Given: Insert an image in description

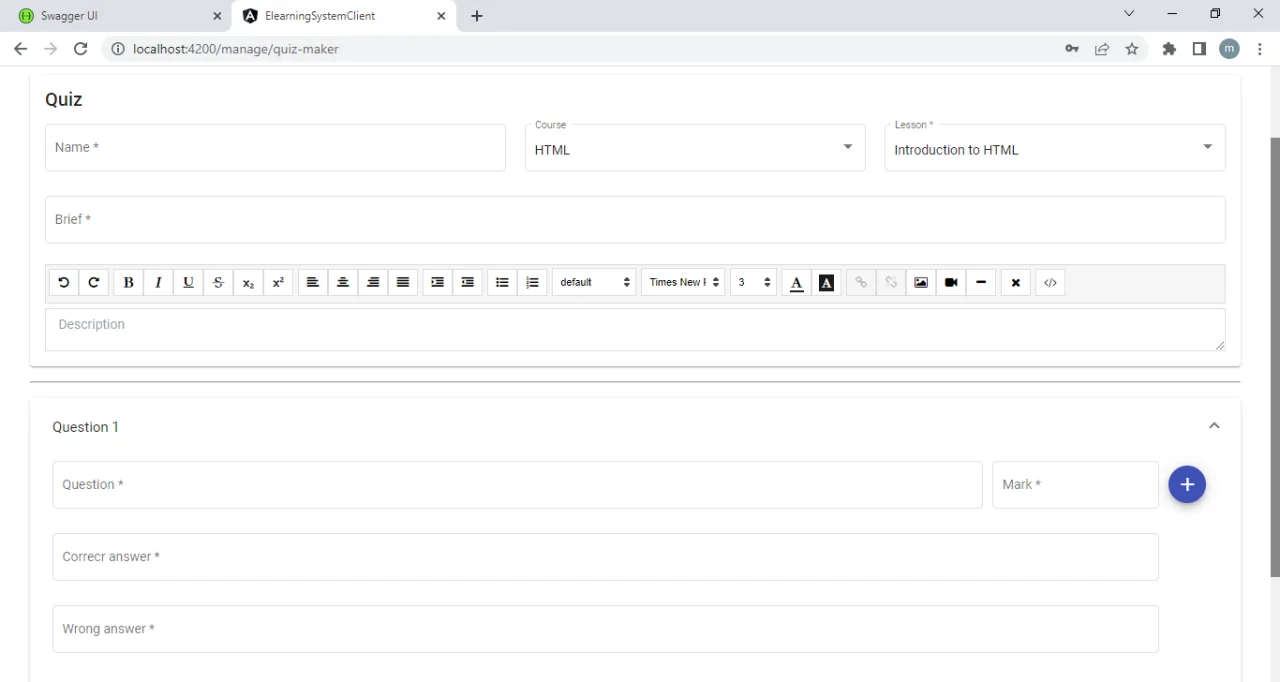Looking at the screenshot, I should (921, 283).
